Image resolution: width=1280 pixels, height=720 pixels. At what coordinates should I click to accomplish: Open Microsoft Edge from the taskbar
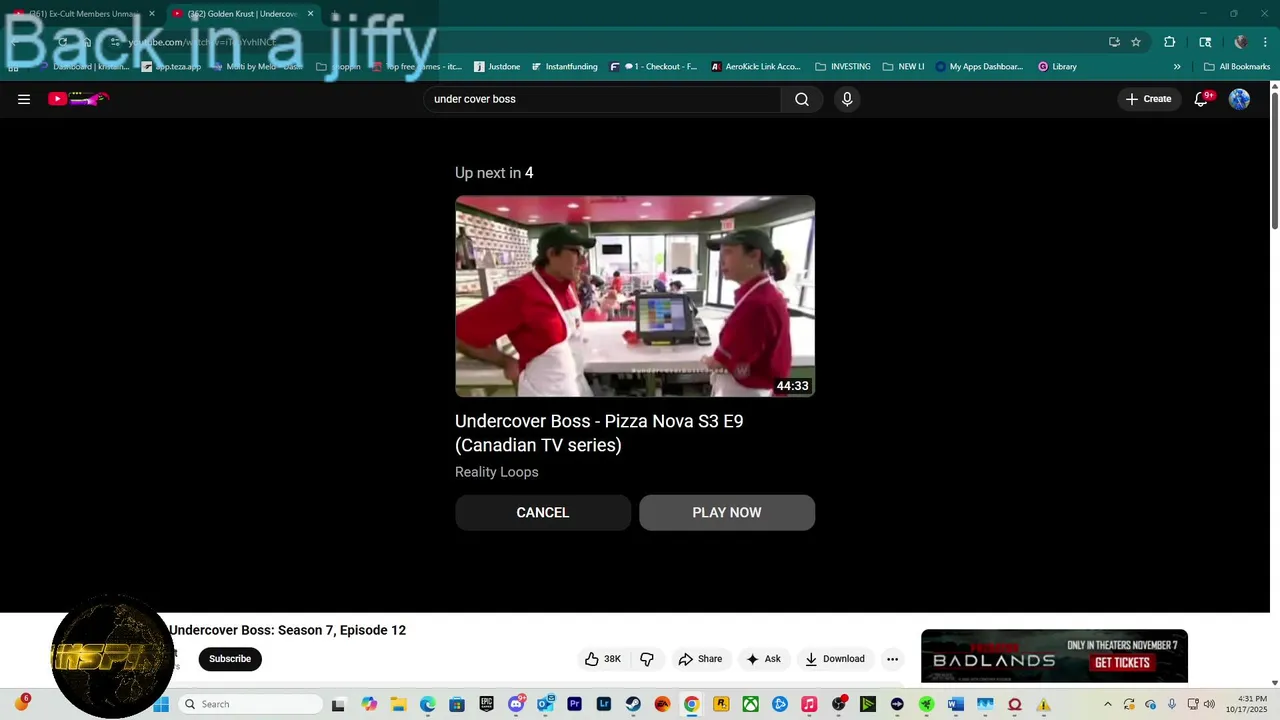tap(428, 704)
